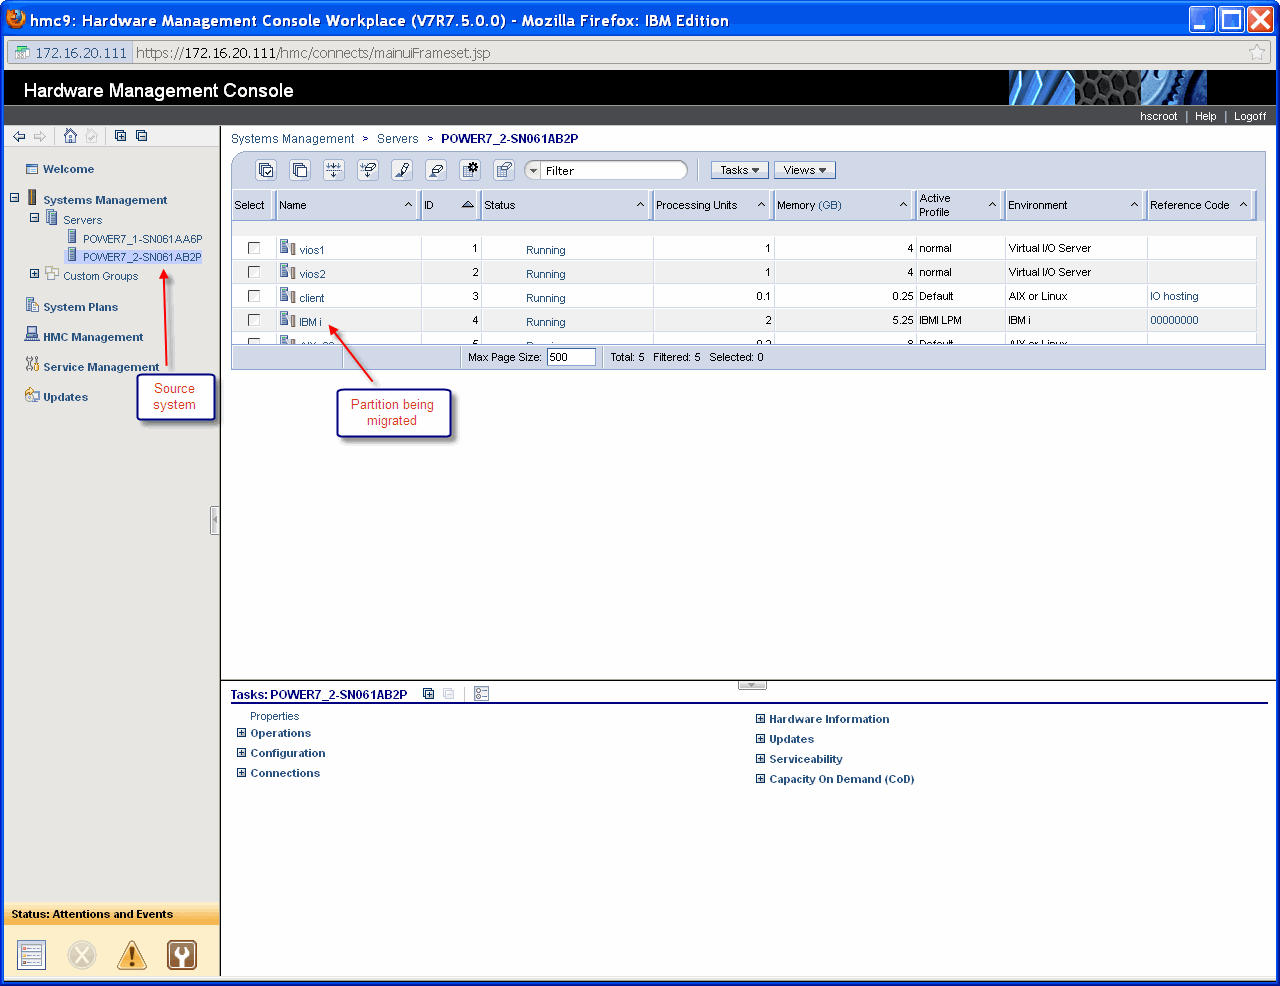Go to home page via house icon
The image size is (1280, 986).
pos(70,136)
